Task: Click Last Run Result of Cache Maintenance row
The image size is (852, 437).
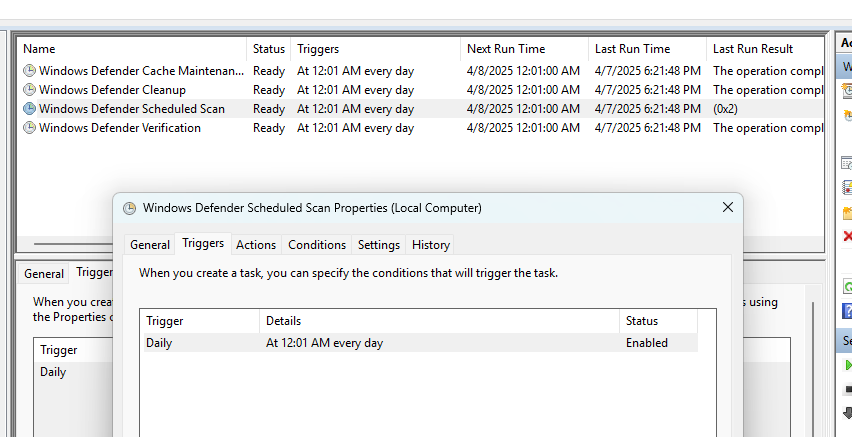Action: pos(767,71)
